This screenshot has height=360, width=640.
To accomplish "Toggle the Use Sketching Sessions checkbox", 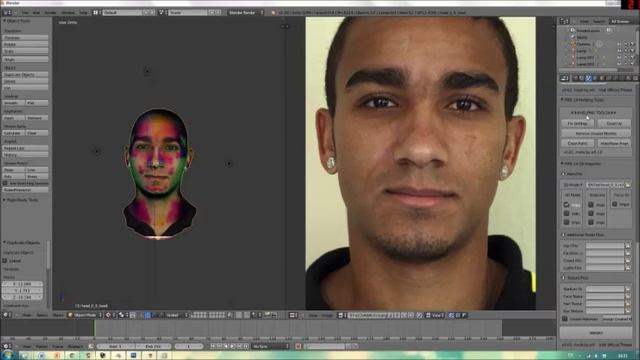I will (x=5, y=184).
